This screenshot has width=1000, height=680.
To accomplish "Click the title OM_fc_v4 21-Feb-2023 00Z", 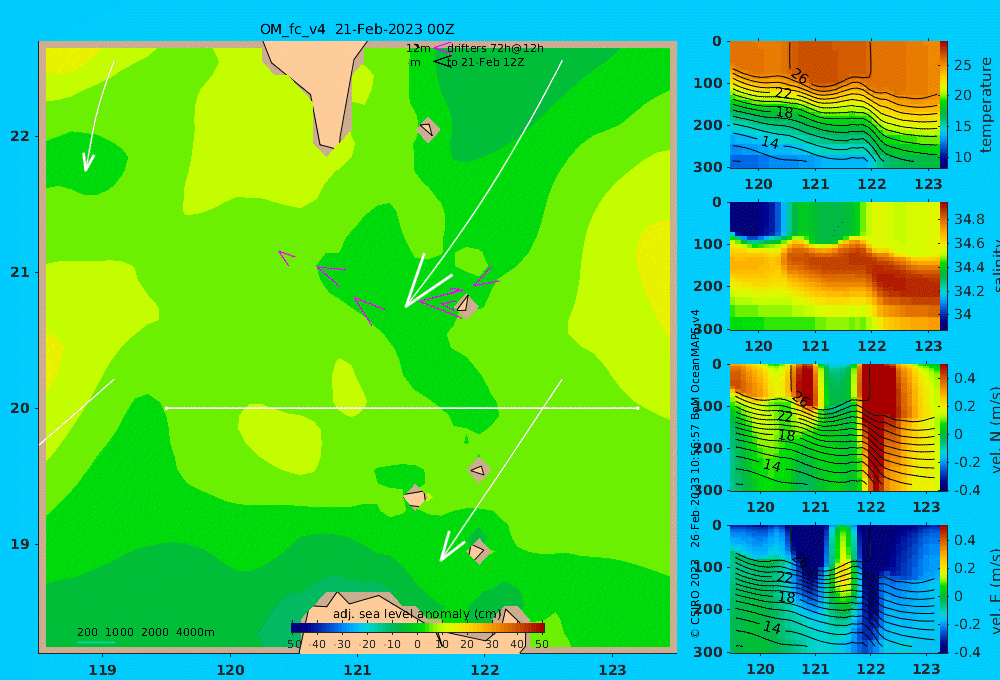I will coord(357,29).
